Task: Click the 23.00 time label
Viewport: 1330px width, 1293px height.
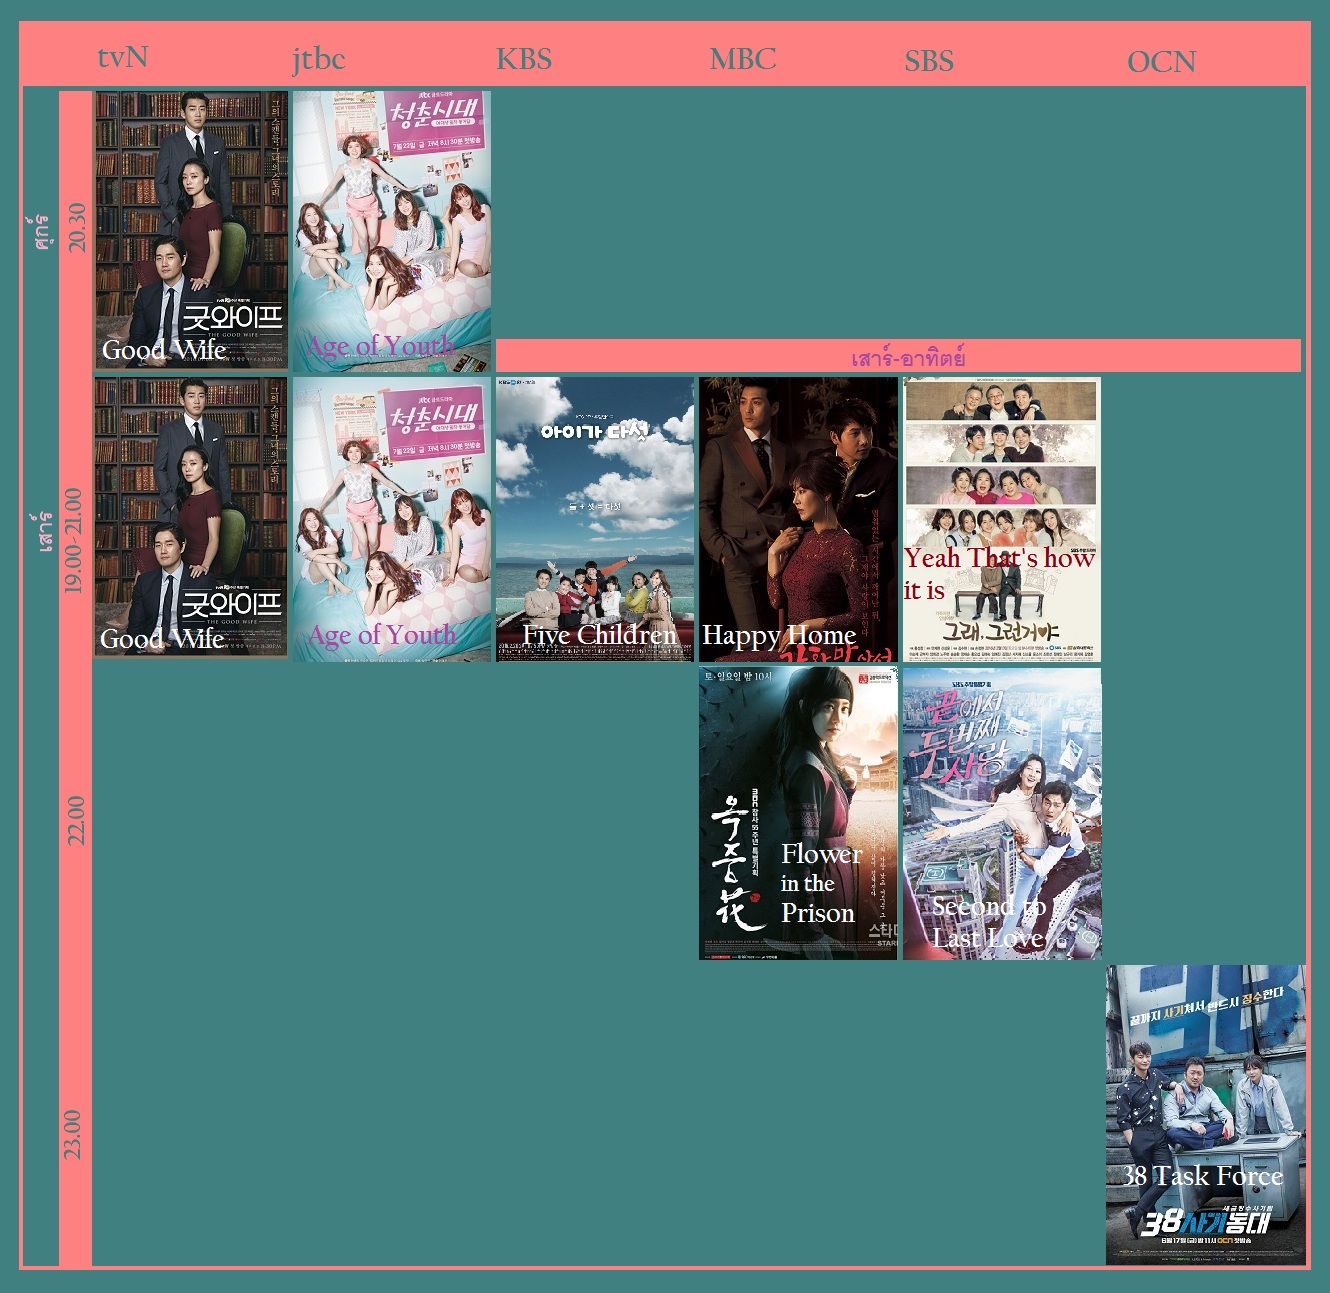Action: click(x=73, y=1134)
